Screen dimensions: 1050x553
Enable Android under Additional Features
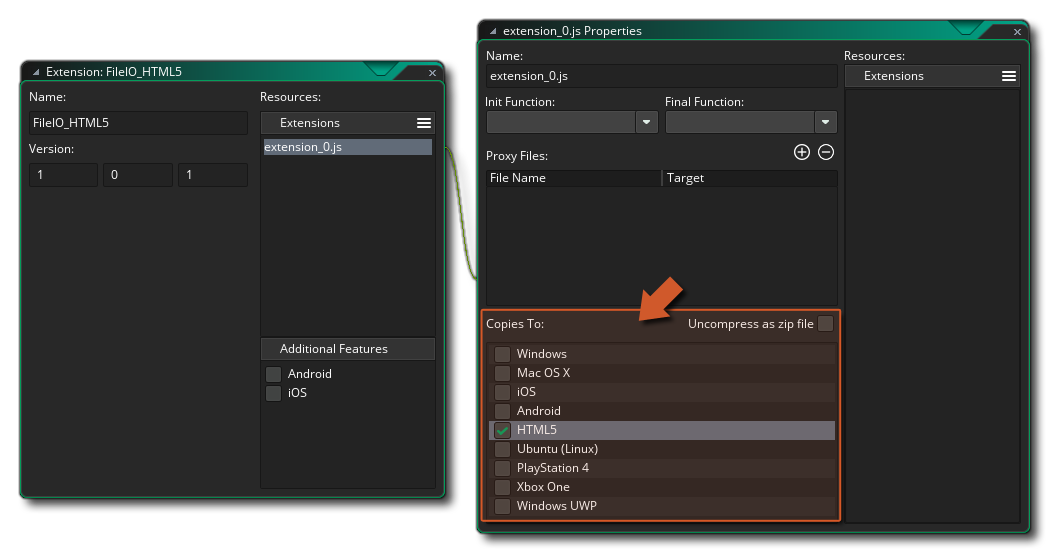coord(273,374)
